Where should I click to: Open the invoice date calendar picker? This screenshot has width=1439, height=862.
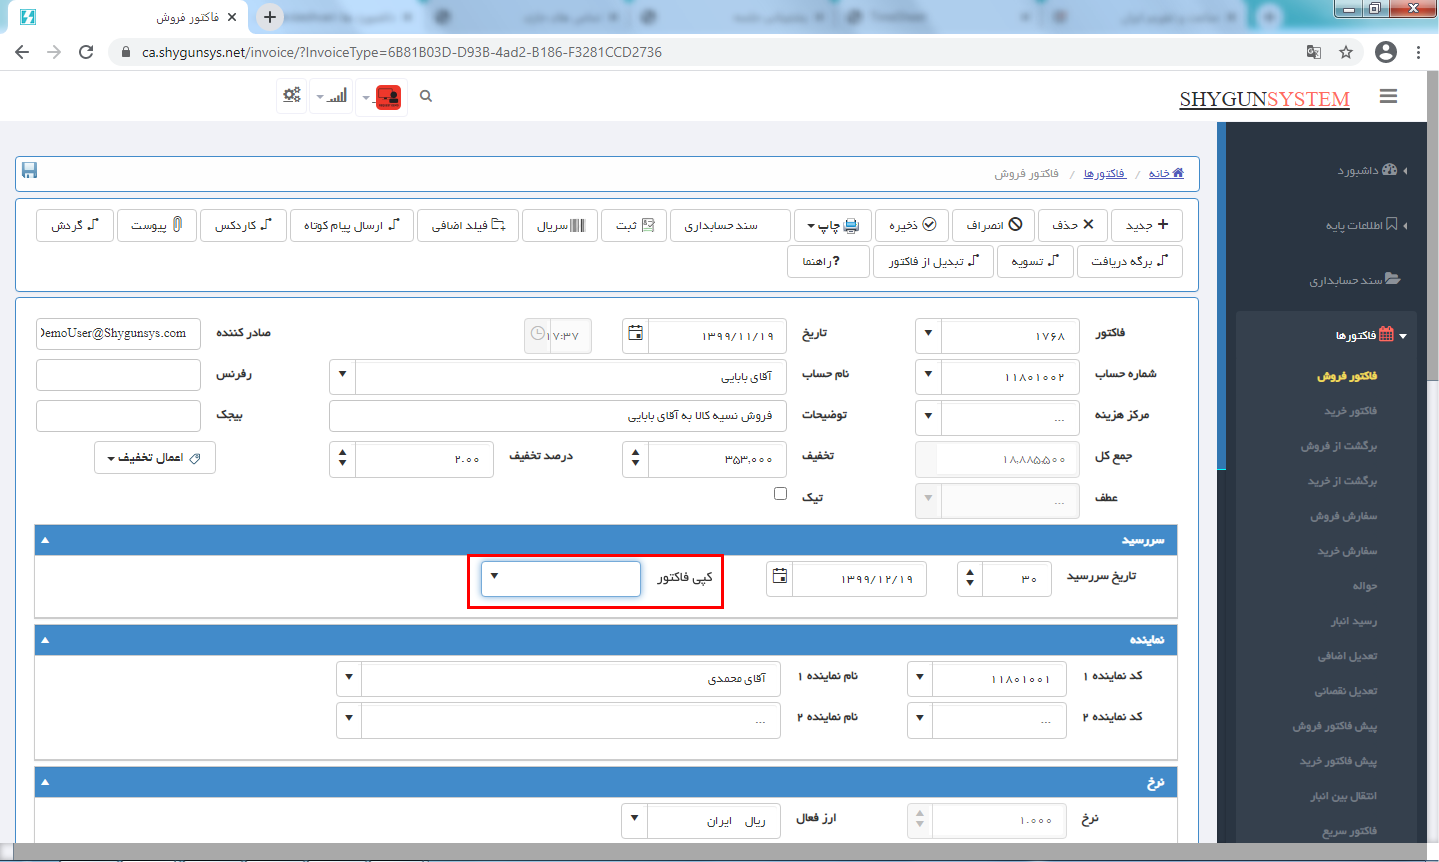pos(635,334)
